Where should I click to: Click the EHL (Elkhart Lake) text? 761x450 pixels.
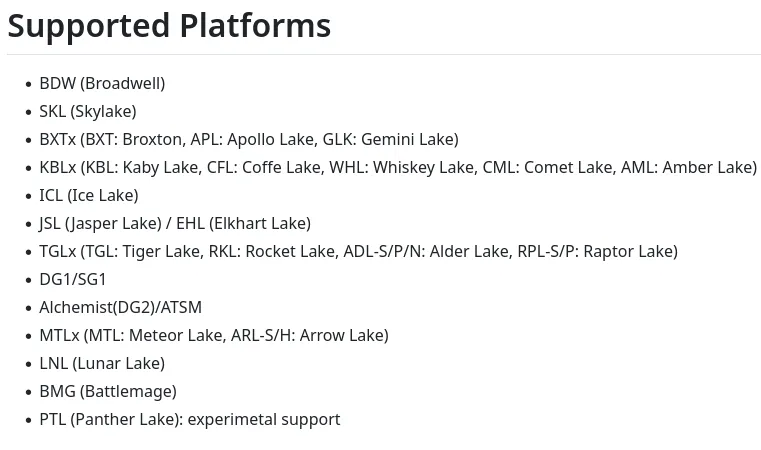point(244,224)
